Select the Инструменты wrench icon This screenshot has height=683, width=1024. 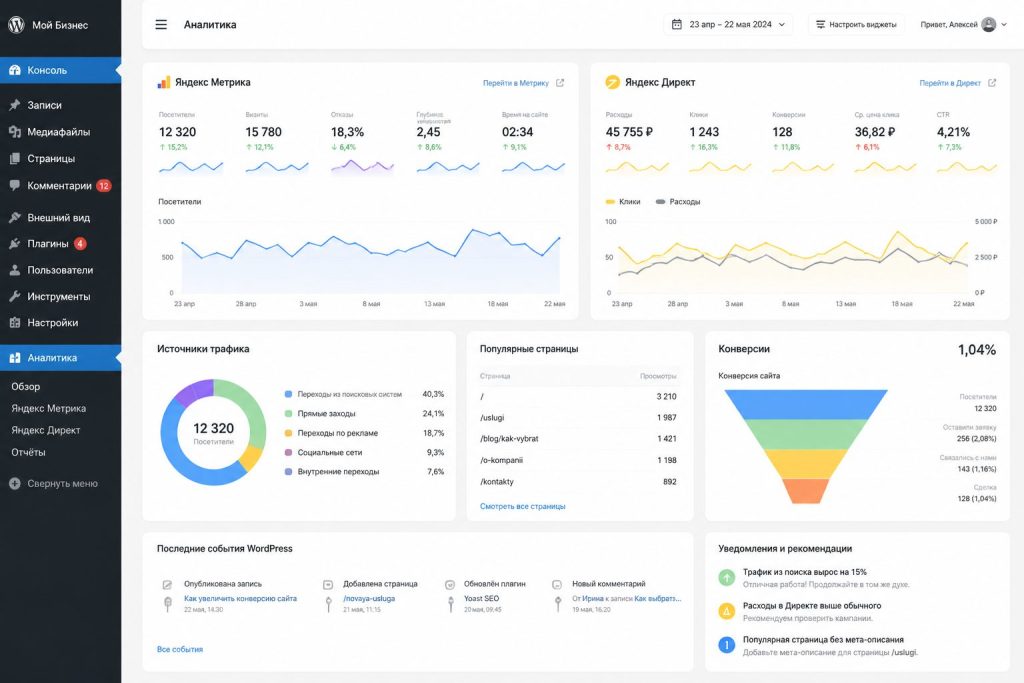(x=14, y=296)
